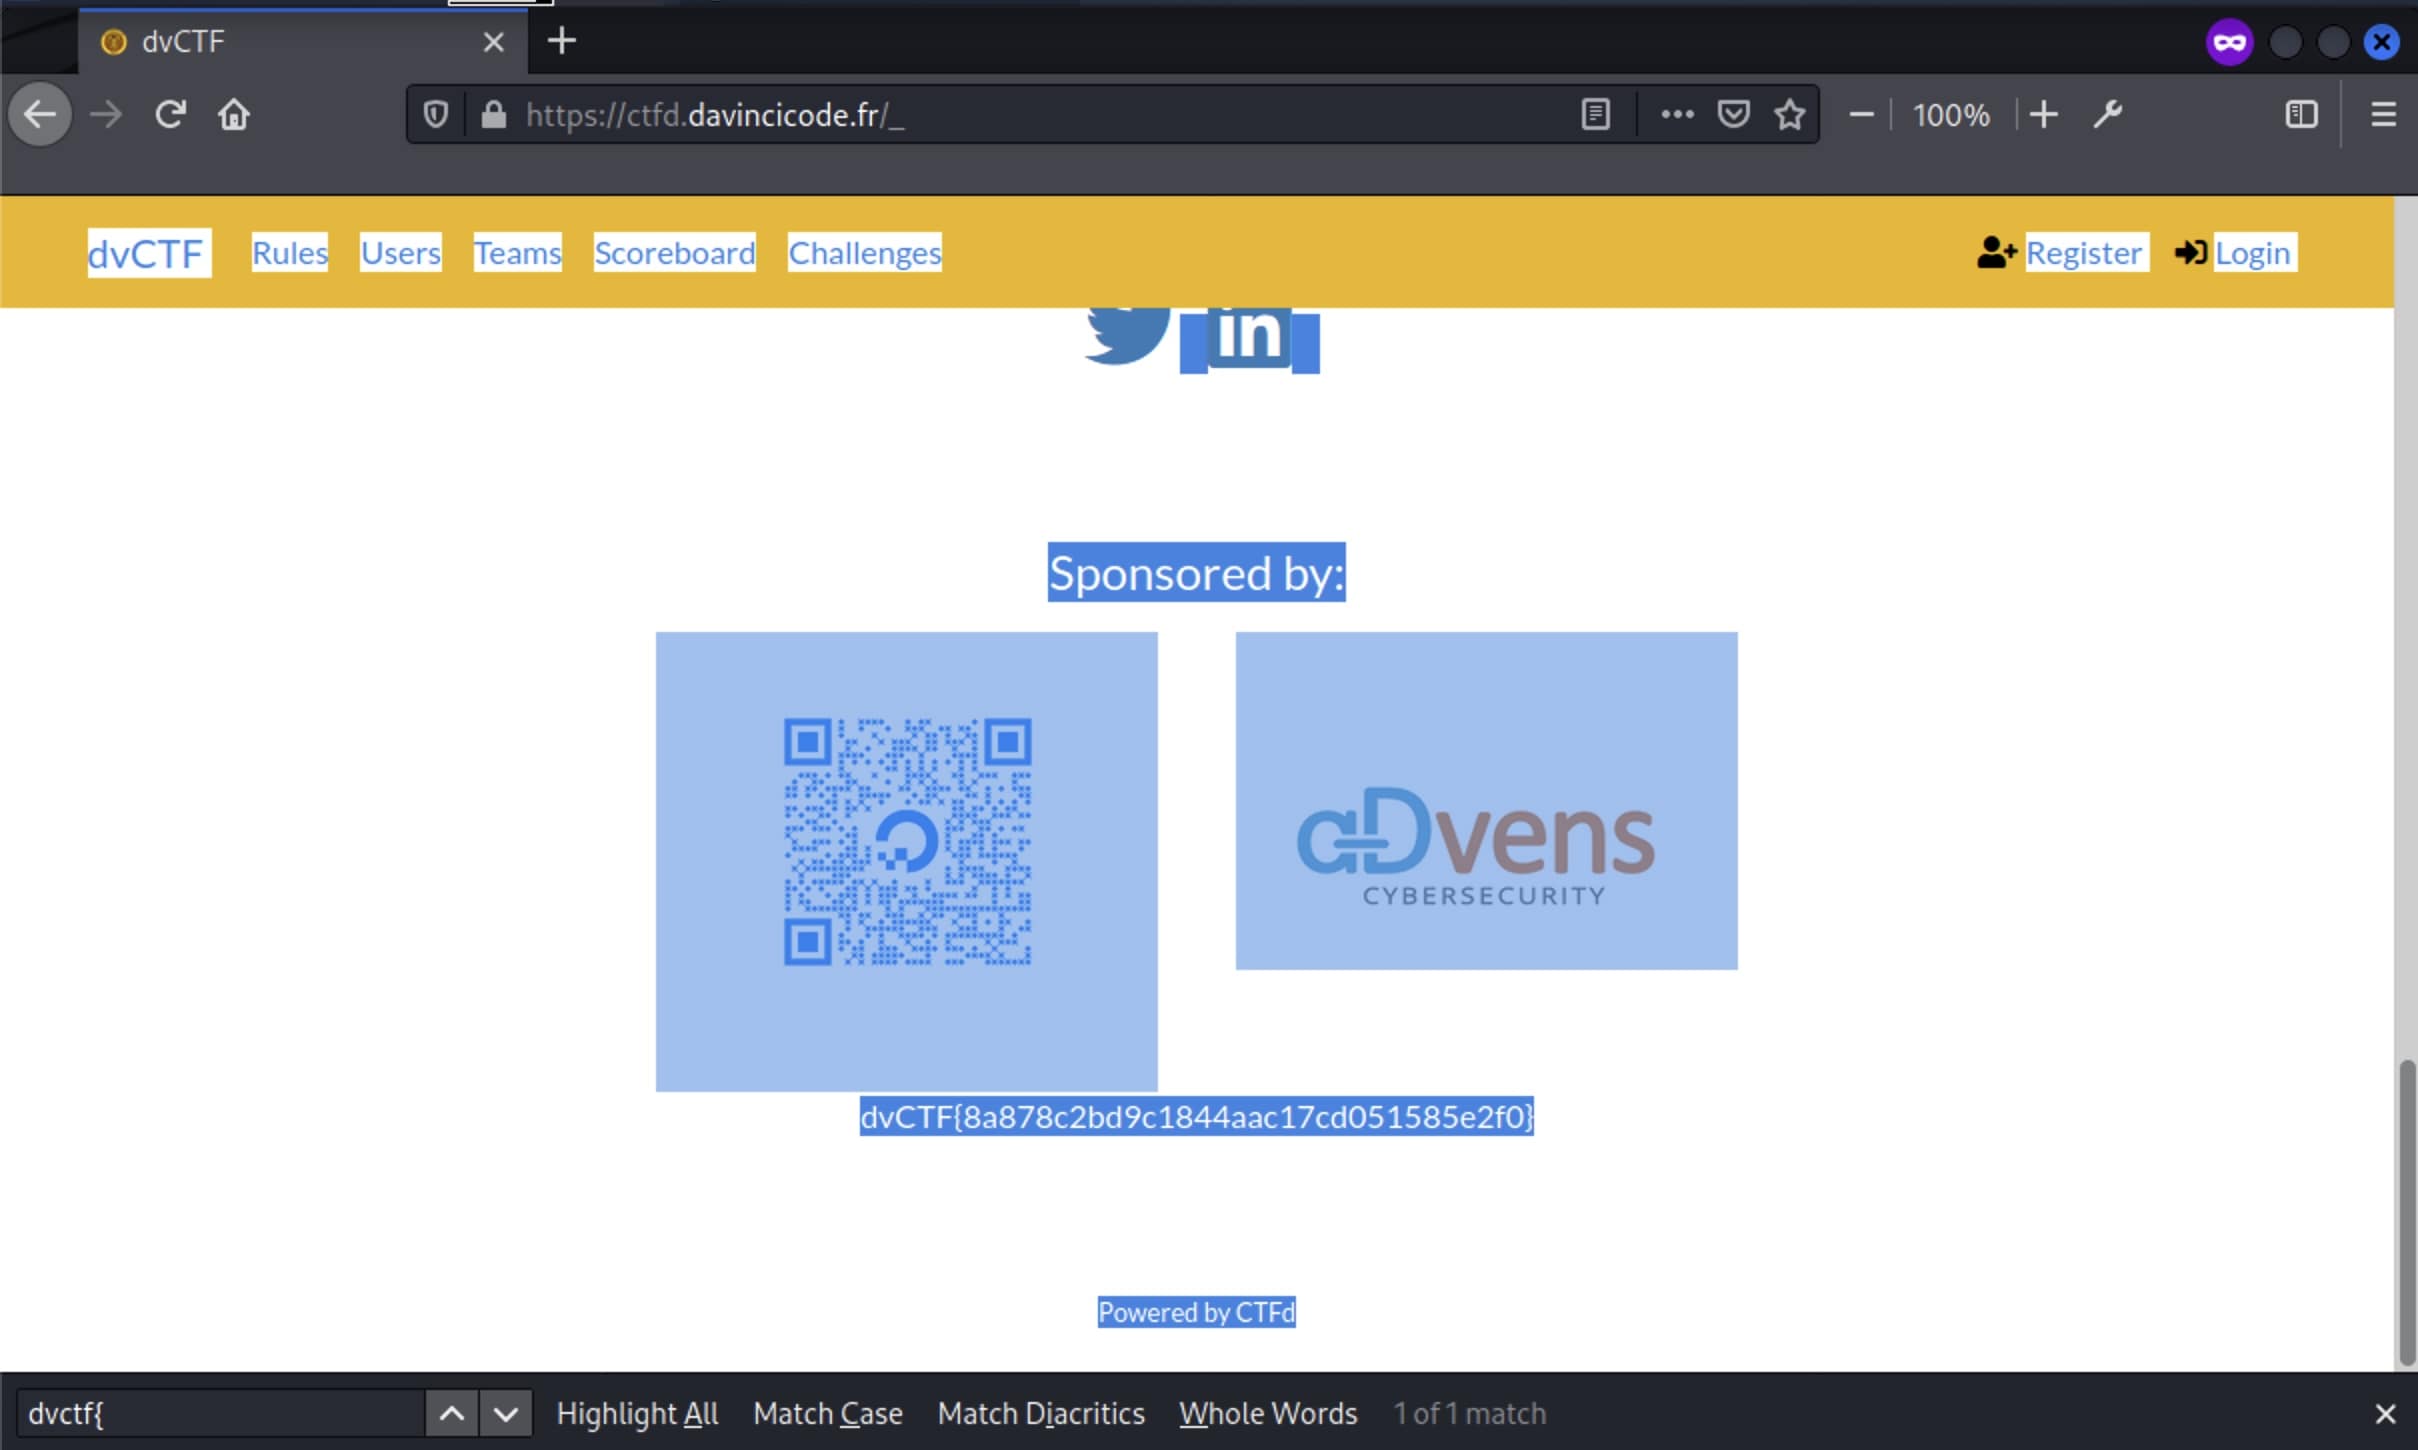Go to dvCTF home brand link
Screen dimensions: 2418x1450
[148, 253]
